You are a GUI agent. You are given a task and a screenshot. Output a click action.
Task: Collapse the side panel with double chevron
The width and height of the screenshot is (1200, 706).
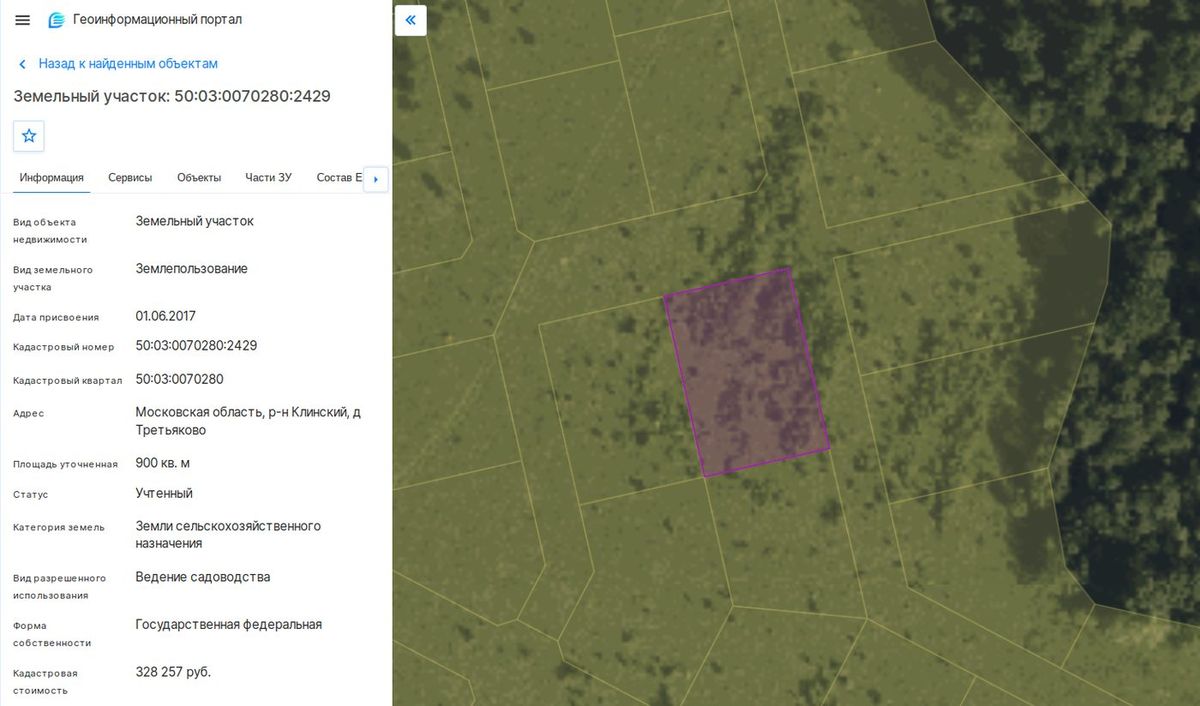[410, 20]
